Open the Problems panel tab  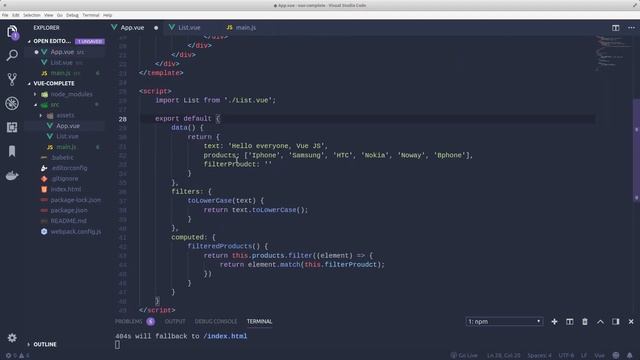click(129, 322)
